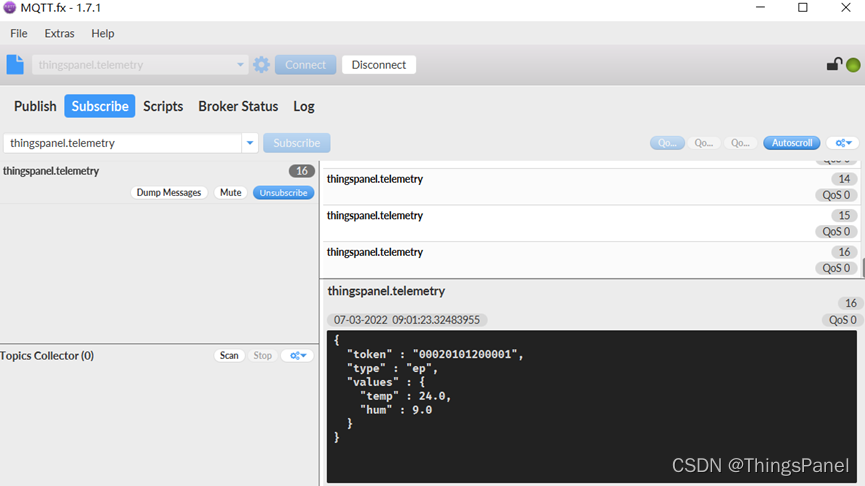This screenshot has width=865, height=486.
Task: Open the Broker Status tab
Action: pos(238,106)
